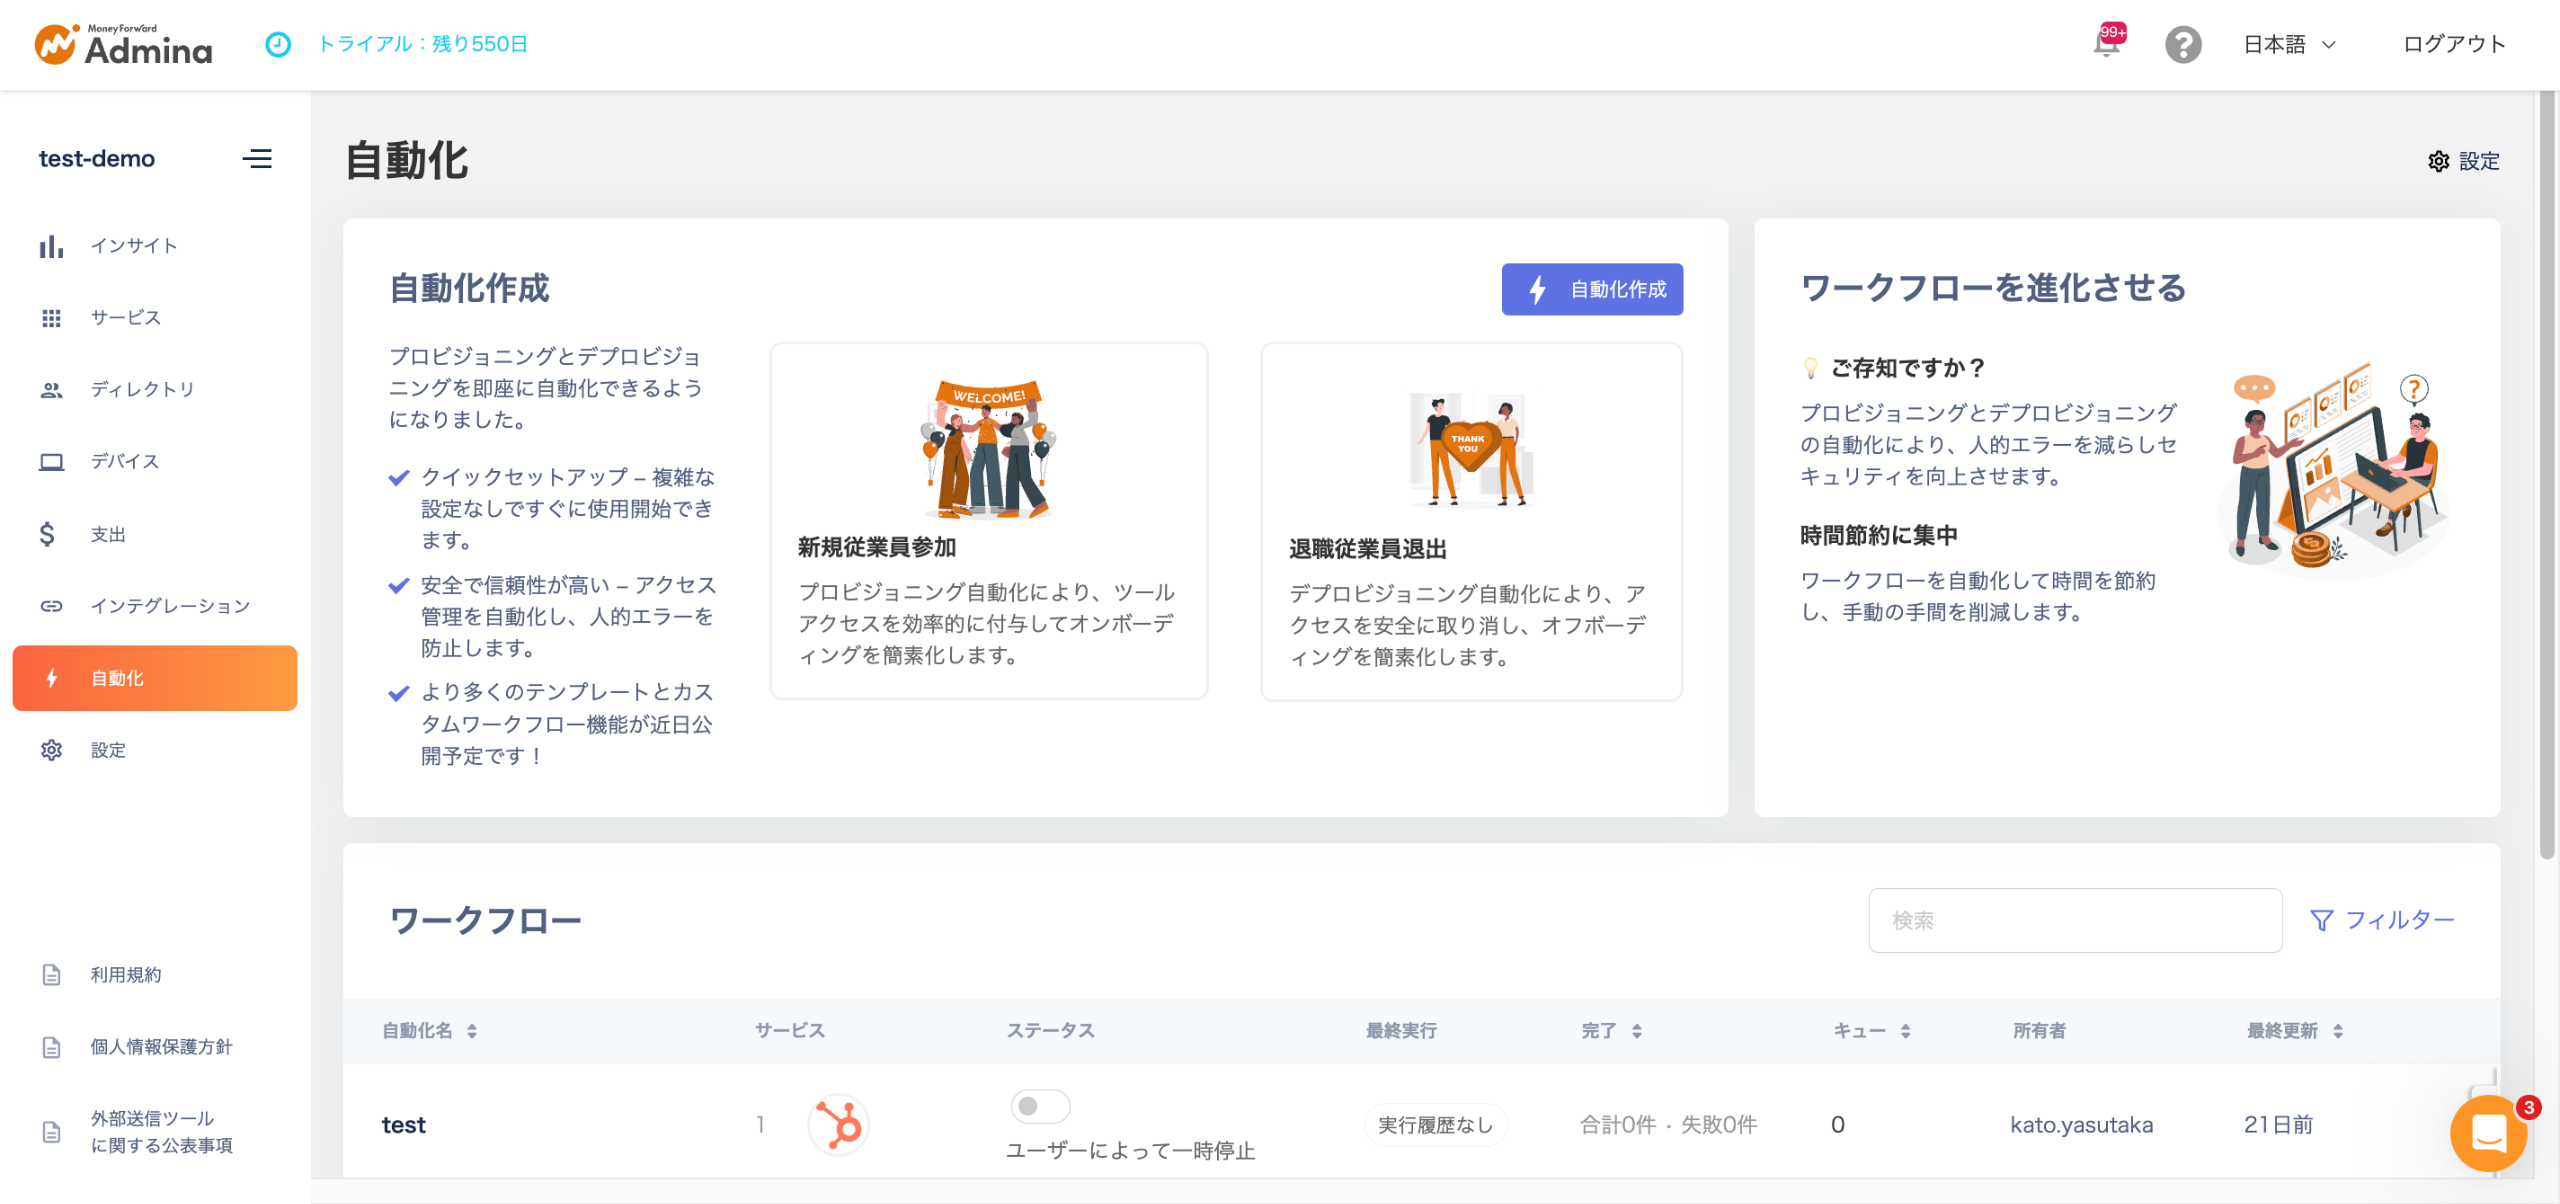This screenshot has width=2560, height=1204.
Task: Open インサイト in the sidebar
Action: (x=134, y=246)
